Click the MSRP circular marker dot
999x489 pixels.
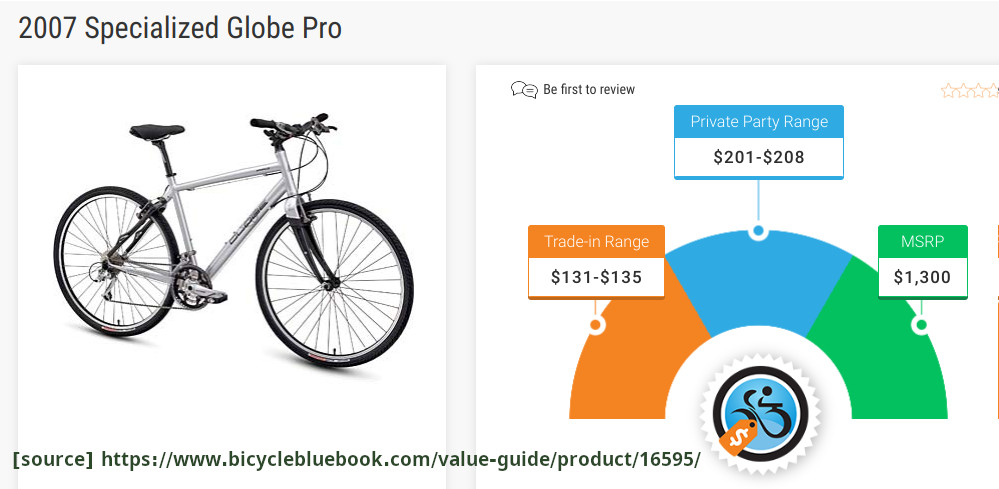921,325
